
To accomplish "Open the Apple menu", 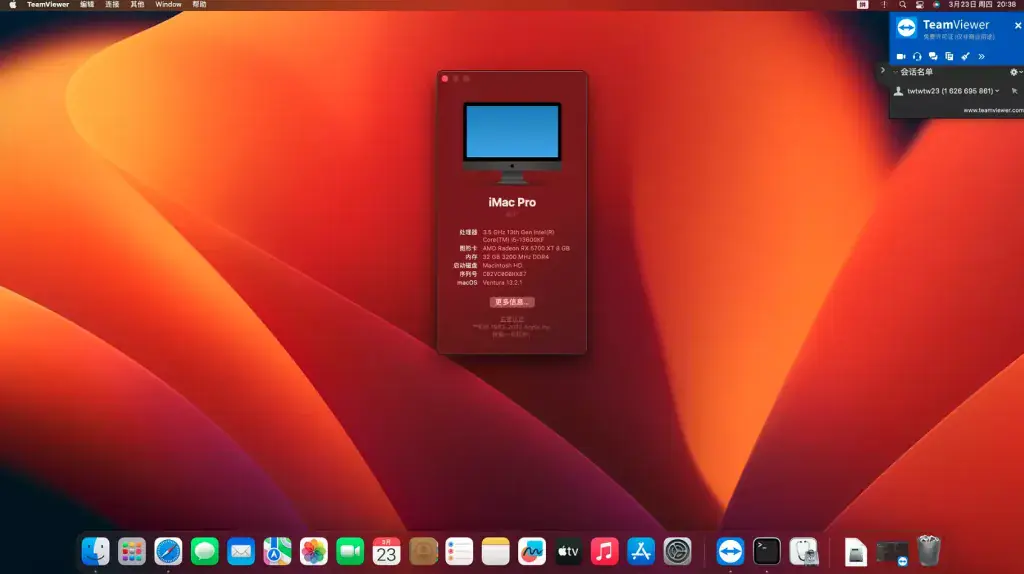I will [12, 5].
